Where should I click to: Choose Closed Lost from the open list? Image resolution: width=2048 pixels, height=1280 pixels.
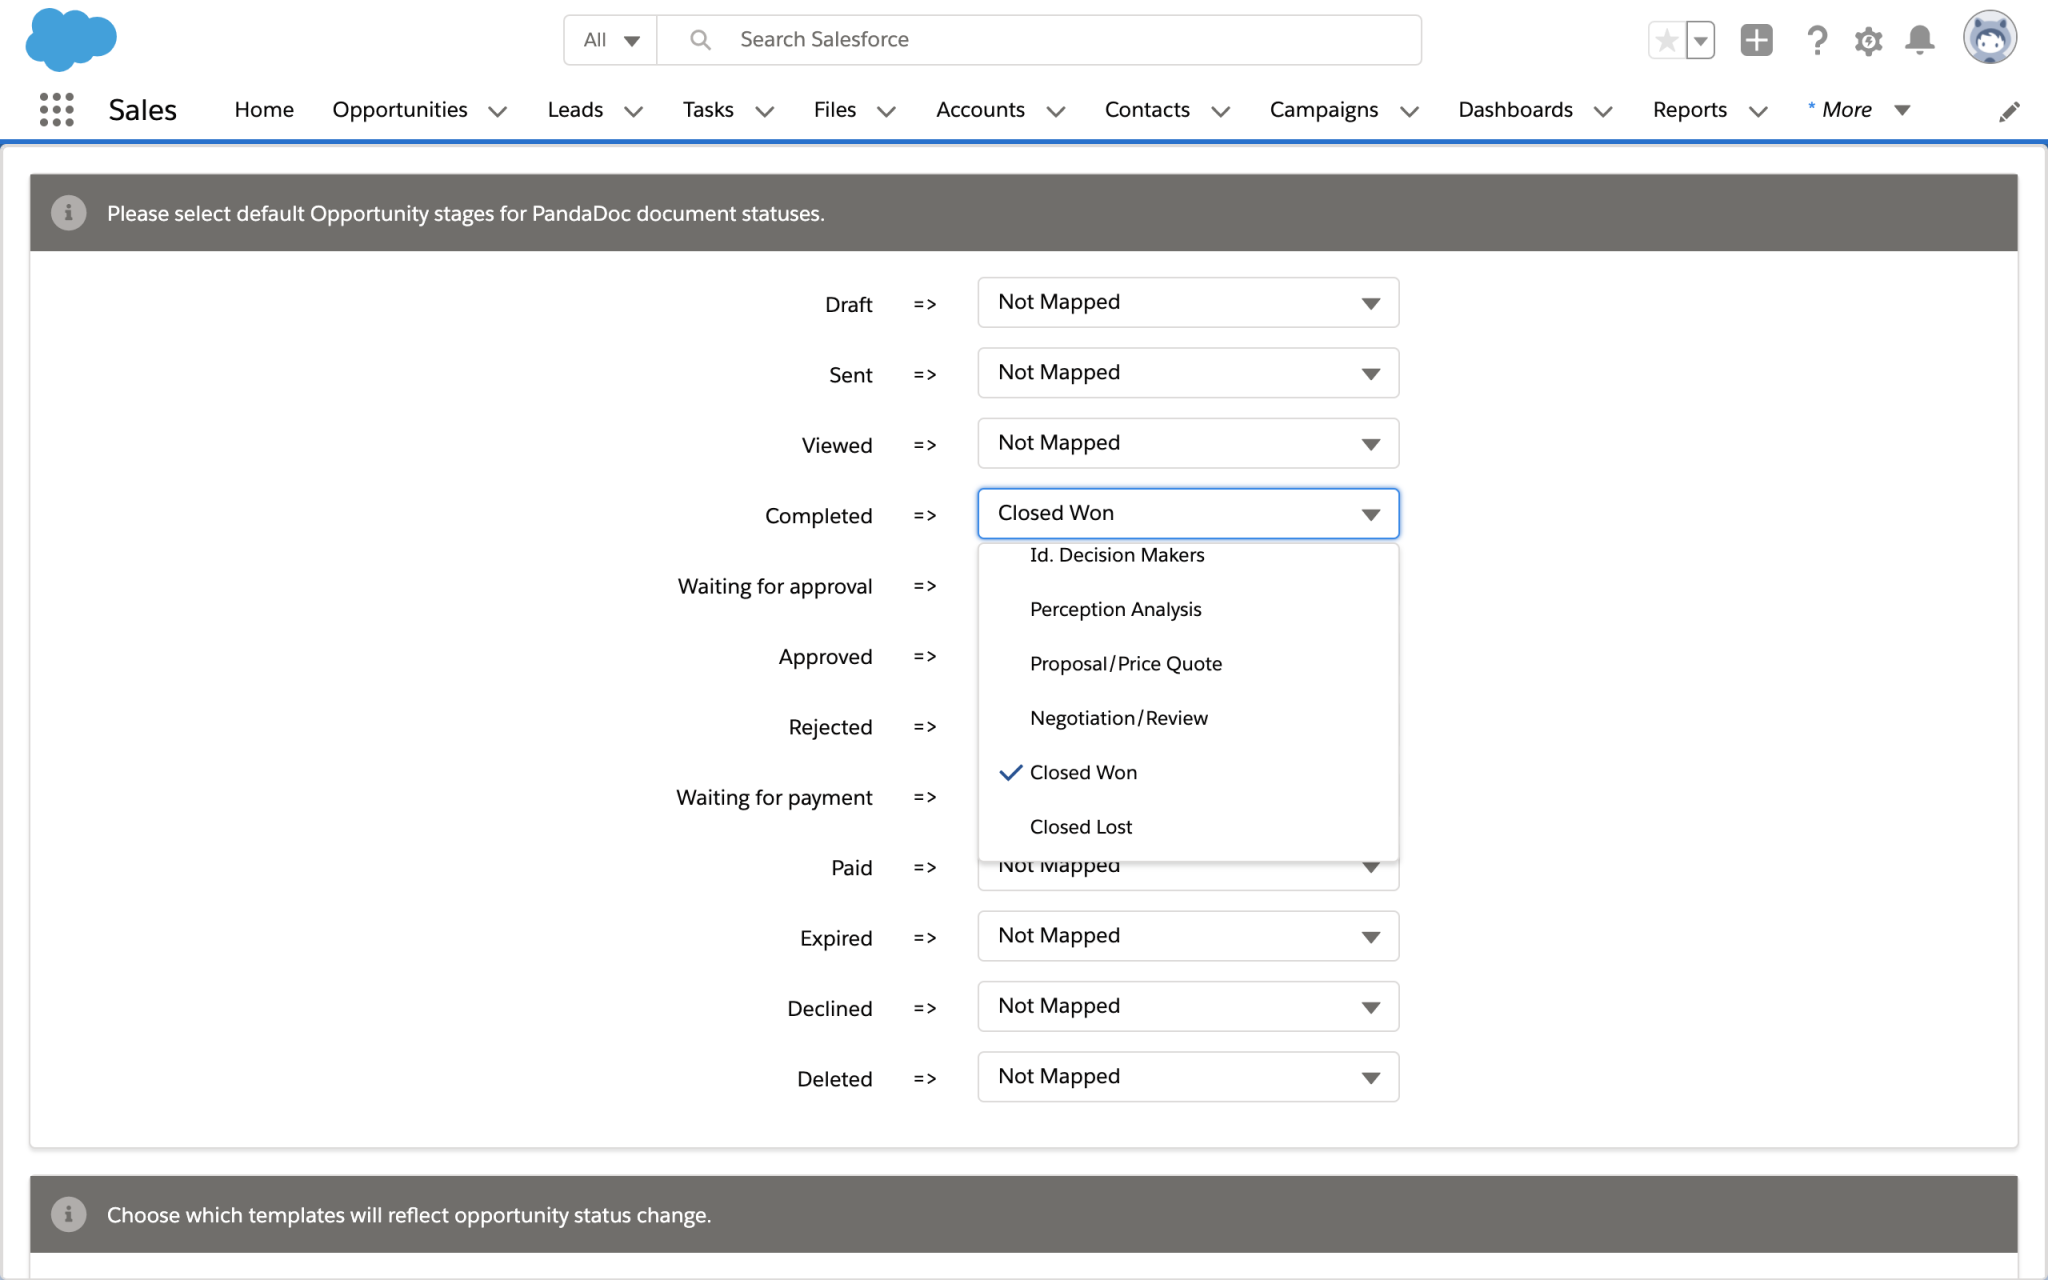pos(1080,826)
